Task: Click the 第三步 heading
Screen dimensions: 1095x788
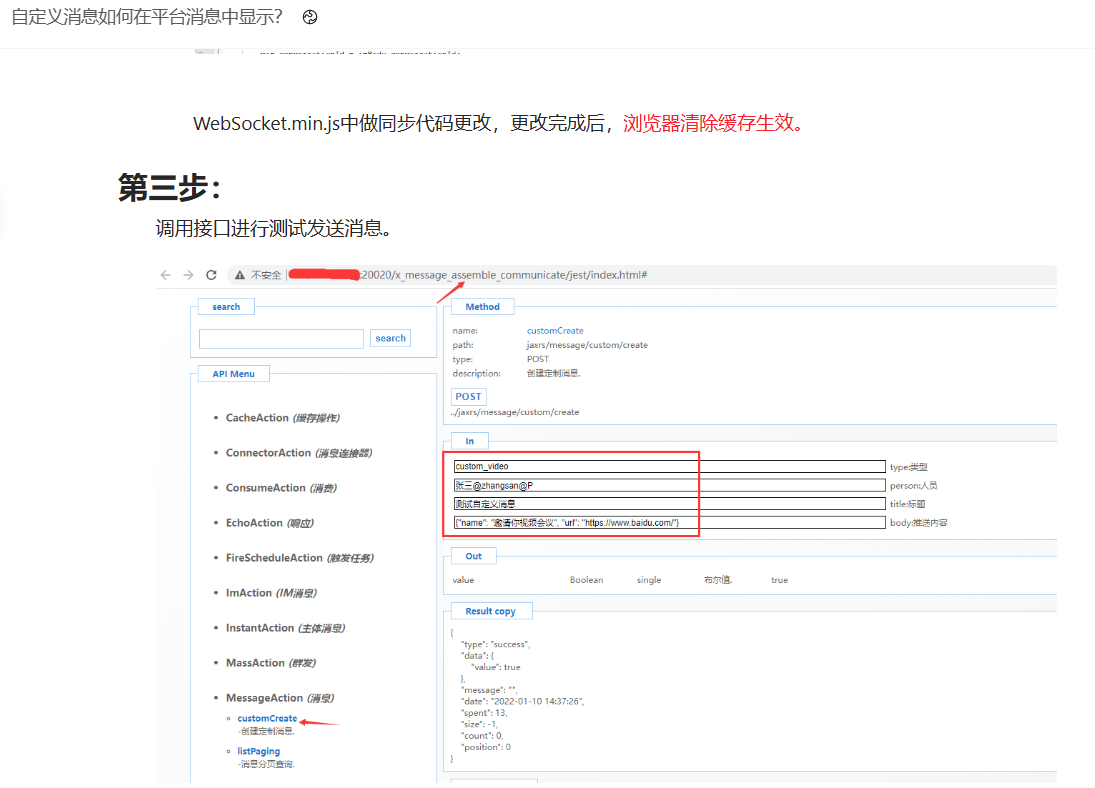Action: click(x=170, y=187)
